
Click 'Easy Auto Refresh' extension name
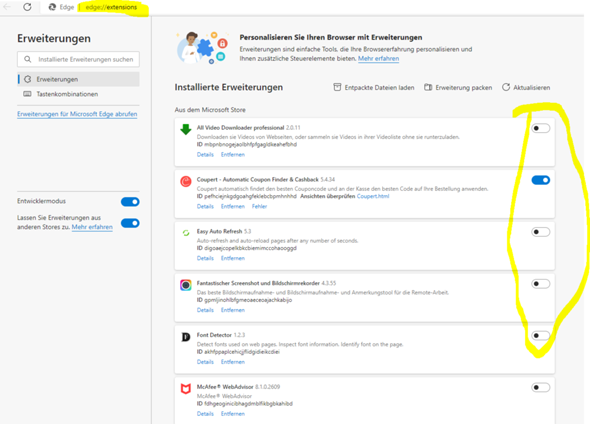pyautogui.click(x=219, y=231)
